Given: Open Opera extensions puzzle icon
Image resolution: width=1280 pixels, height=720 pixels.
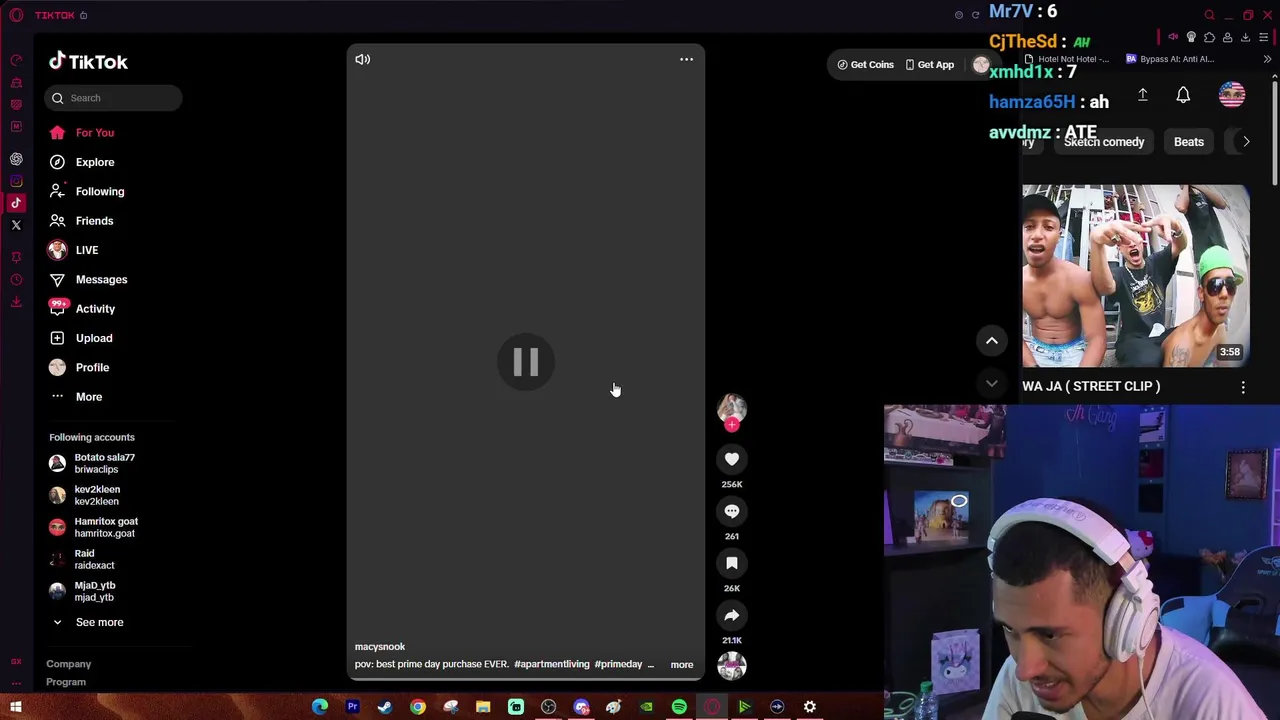Looking at the screenshot, I should [1209, 37].
